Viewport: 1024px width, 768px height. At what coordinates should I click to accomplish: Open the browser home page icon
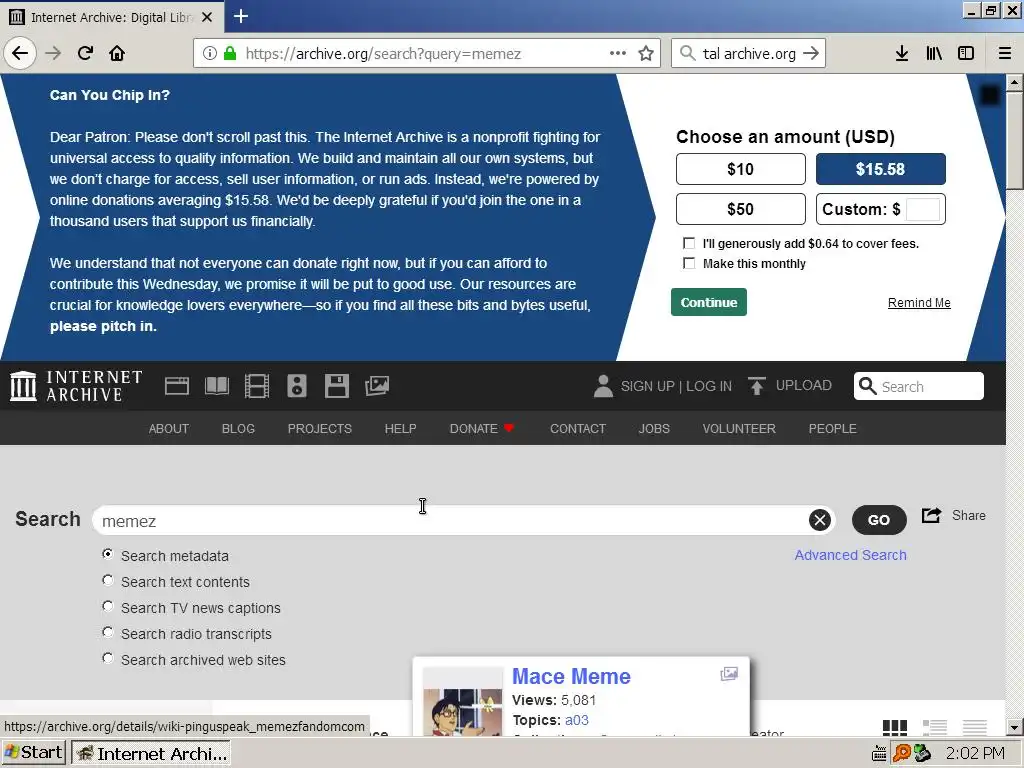pos(117,53)
